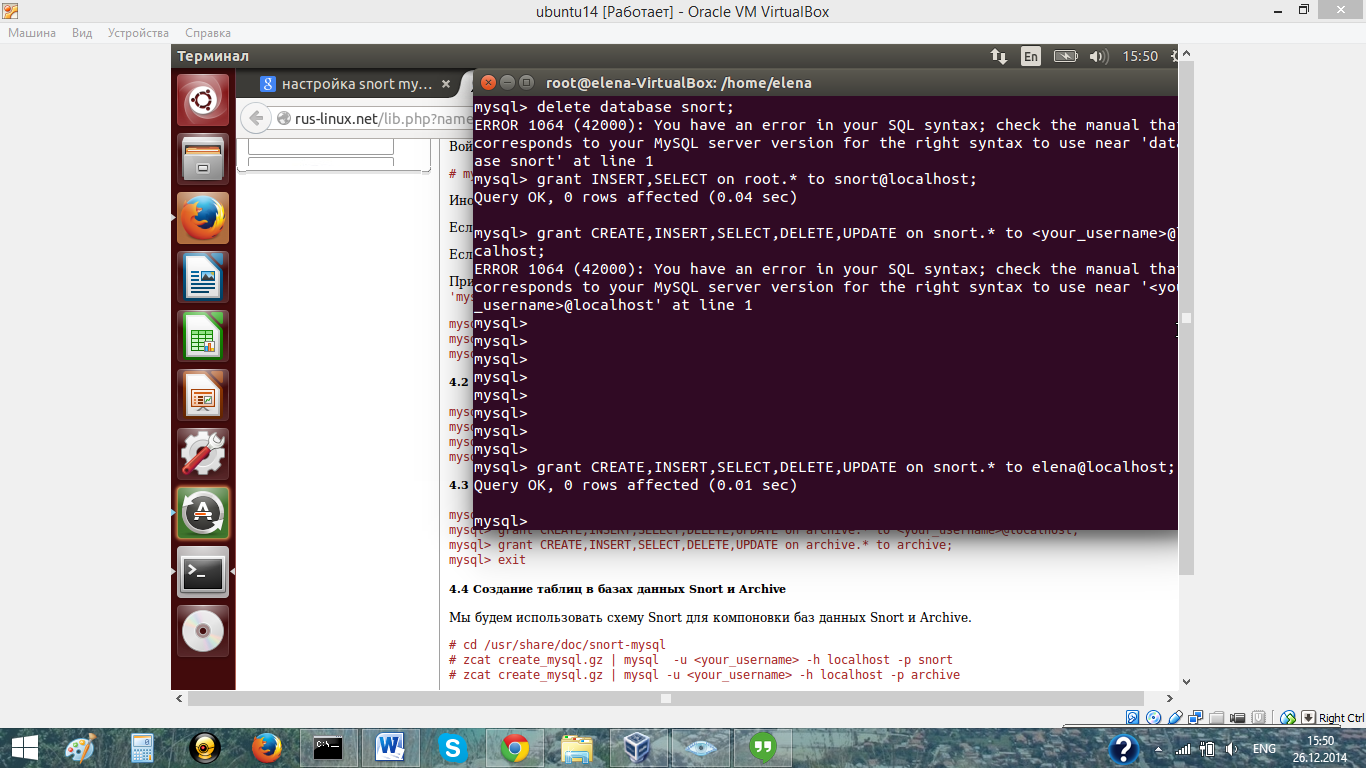Click the Ubuntu panel clock showing 15:50
1366x768 pixels.
click(x=1140, y=57)
